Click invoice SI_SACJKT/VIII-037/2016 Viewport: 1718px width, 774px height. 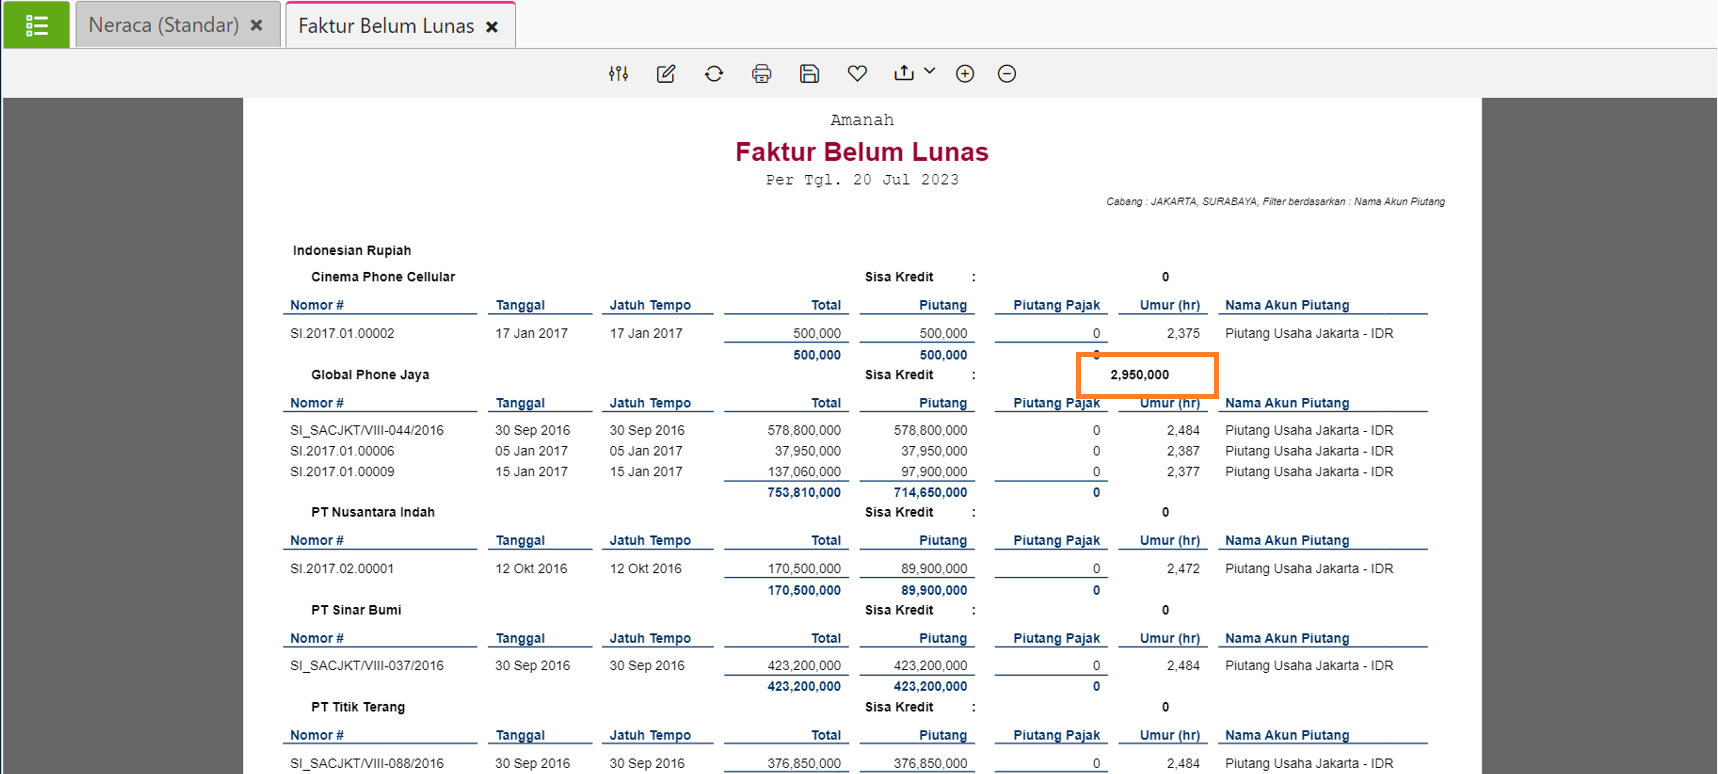click(x=367, y=666)
